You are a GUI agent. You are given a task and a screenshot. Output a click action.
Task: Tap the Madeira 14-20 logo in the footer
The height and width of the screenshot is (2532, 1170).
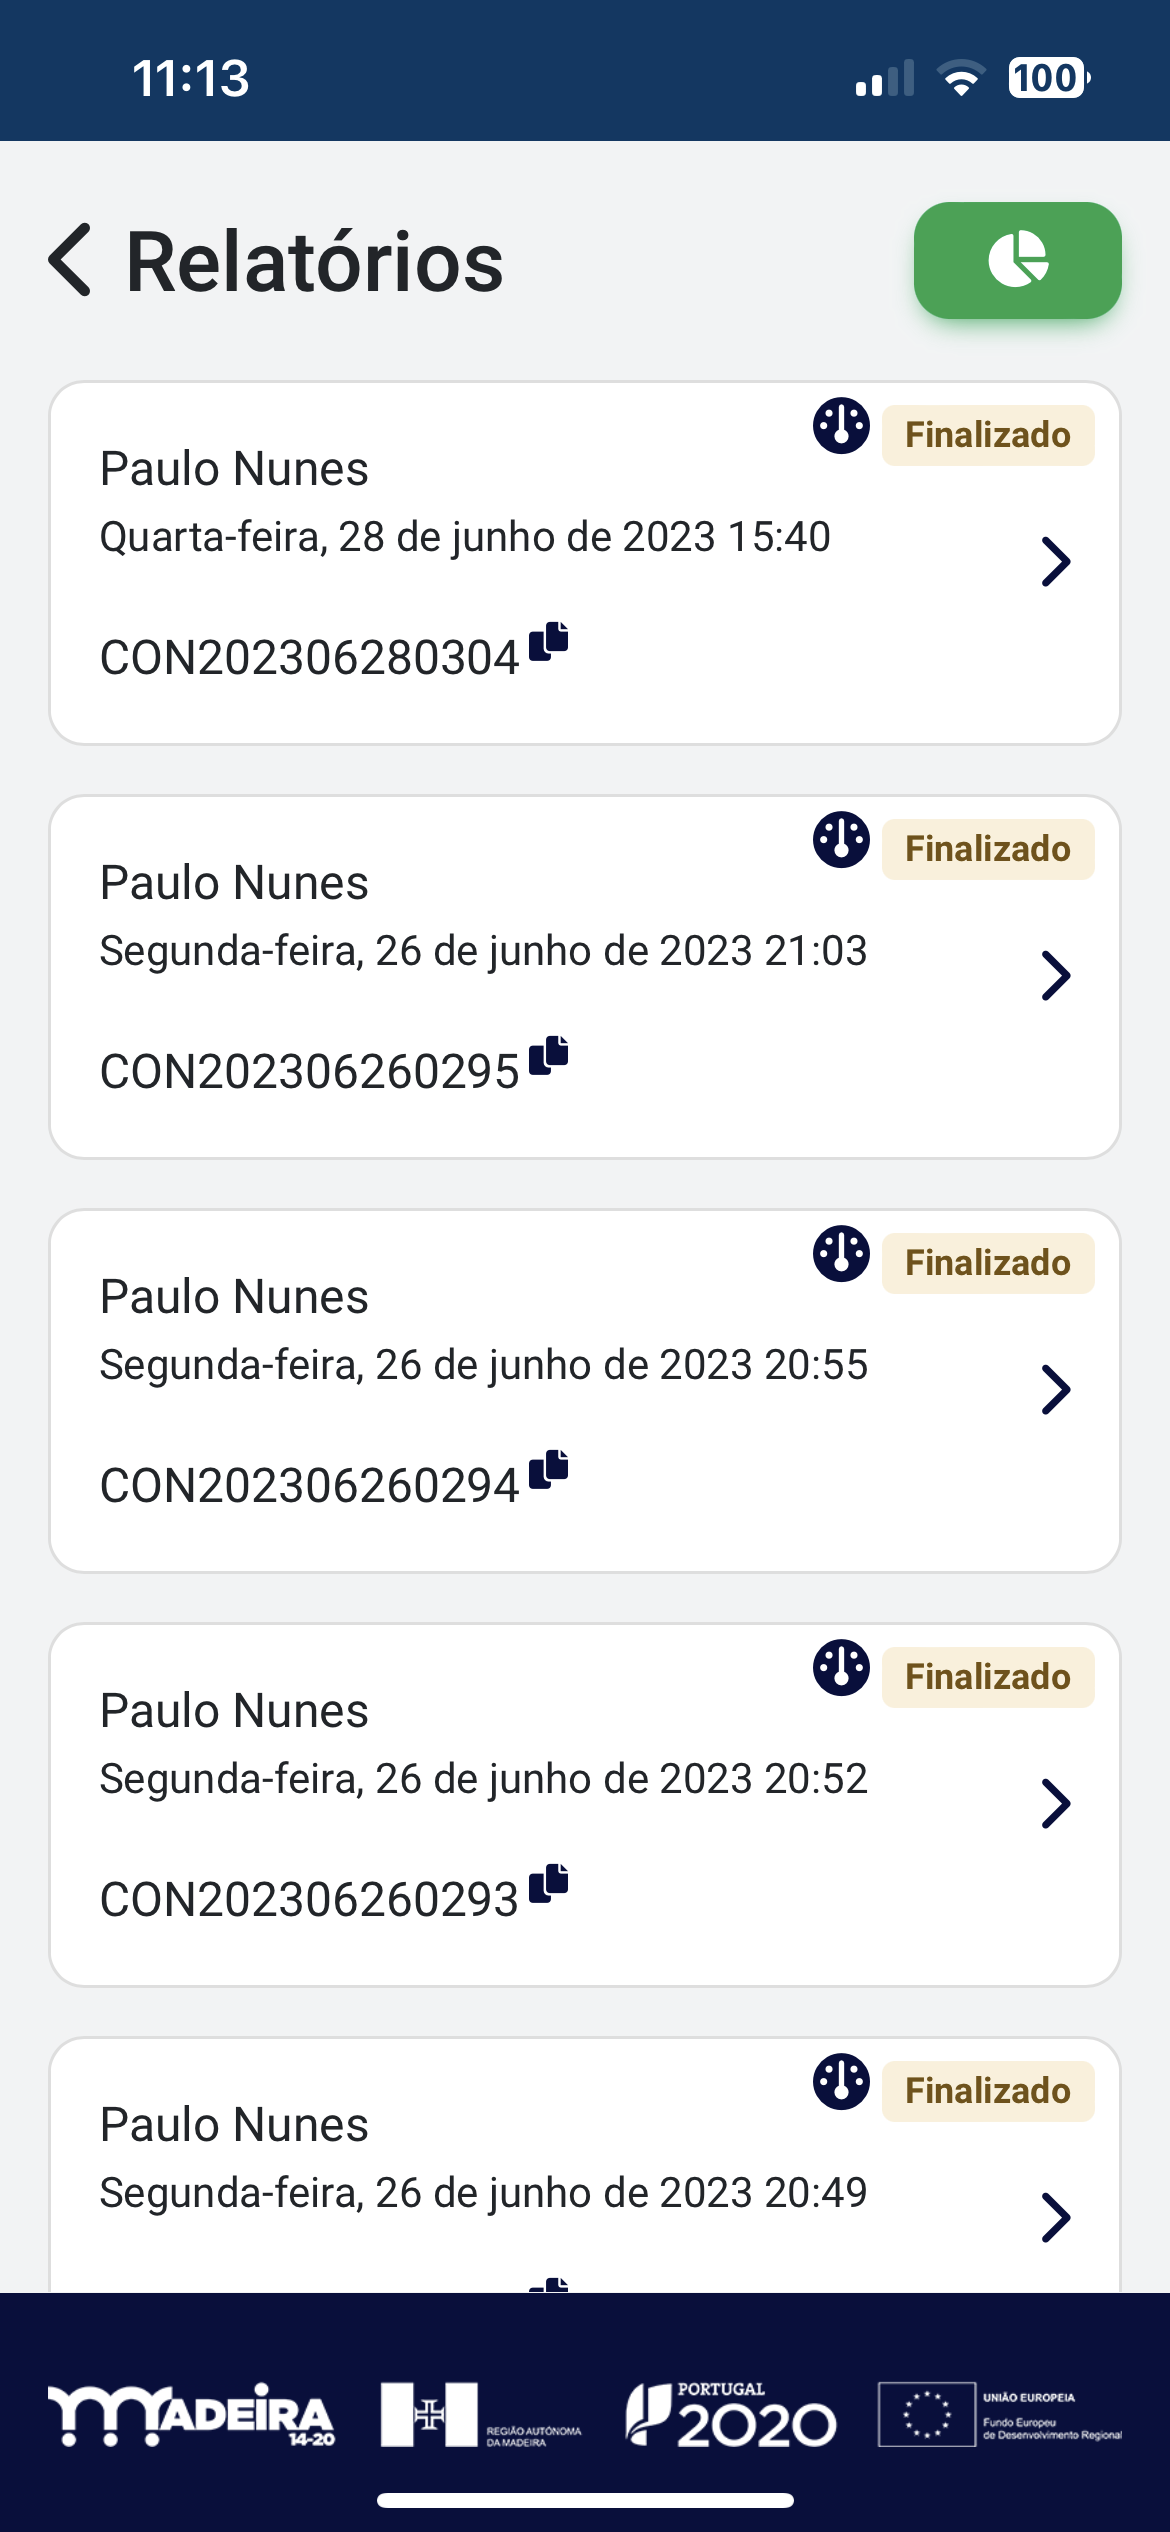click(191, 2414)
